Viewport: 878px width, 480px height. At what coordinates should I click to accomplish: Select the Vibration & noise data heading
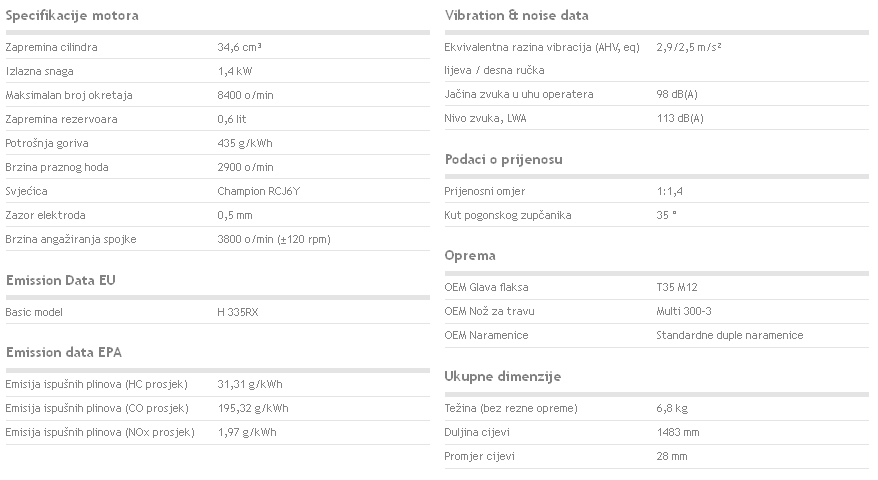[x=516, y=16]
